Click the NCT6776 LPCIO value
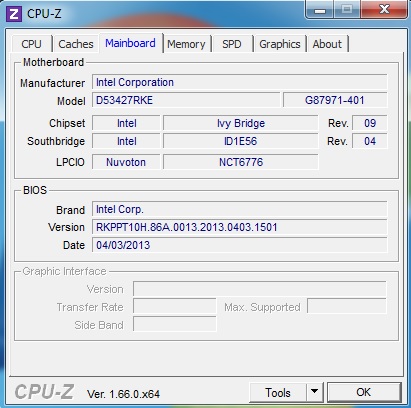Screen dimensions: 411x408 coord(241,162)
